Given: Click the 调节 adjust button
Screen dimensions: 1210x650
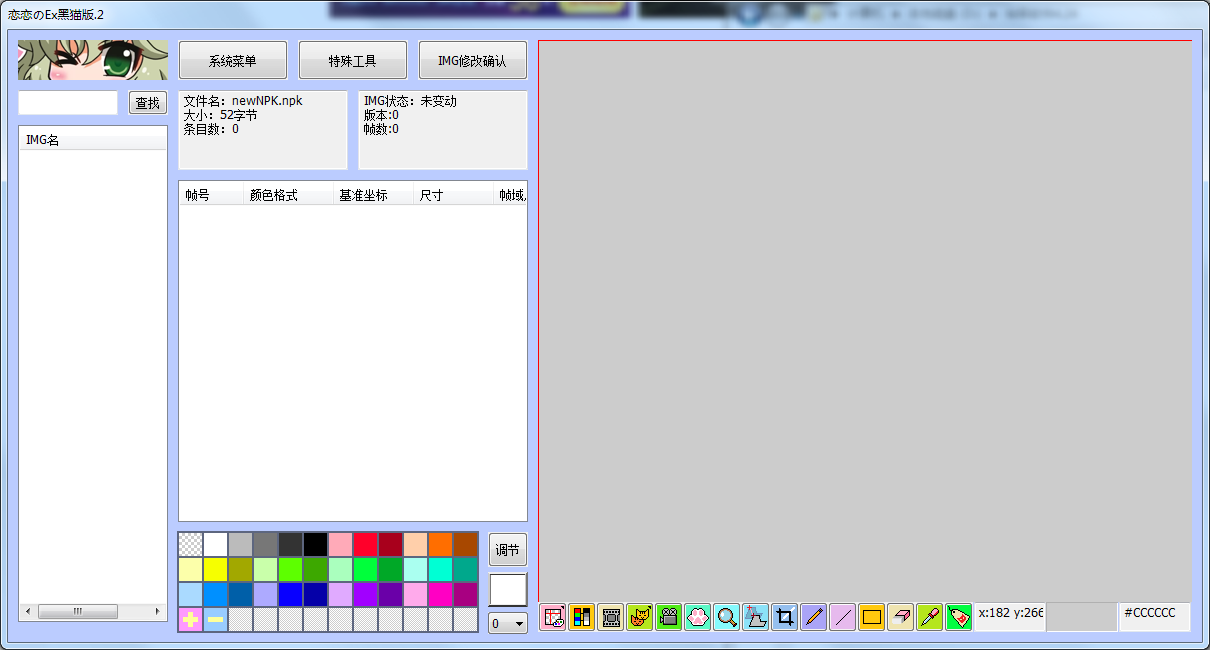Looking at the screenshot, I should tap(508, 550).
